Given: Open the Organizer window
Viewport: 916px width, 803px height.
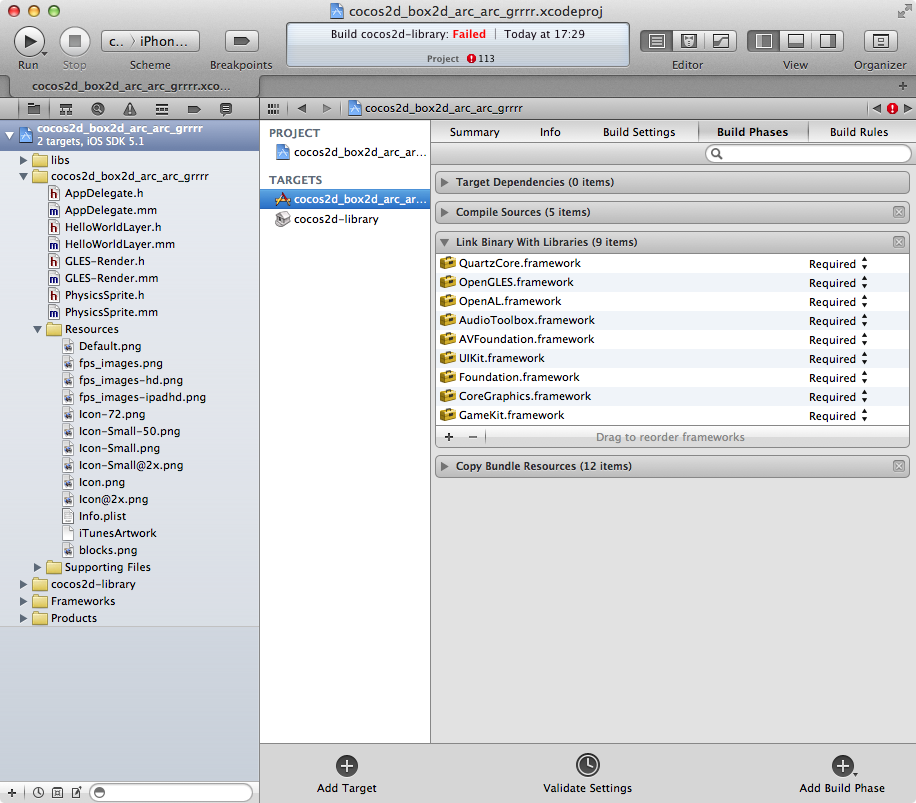Looking at the screenshot, I should 880,41.
